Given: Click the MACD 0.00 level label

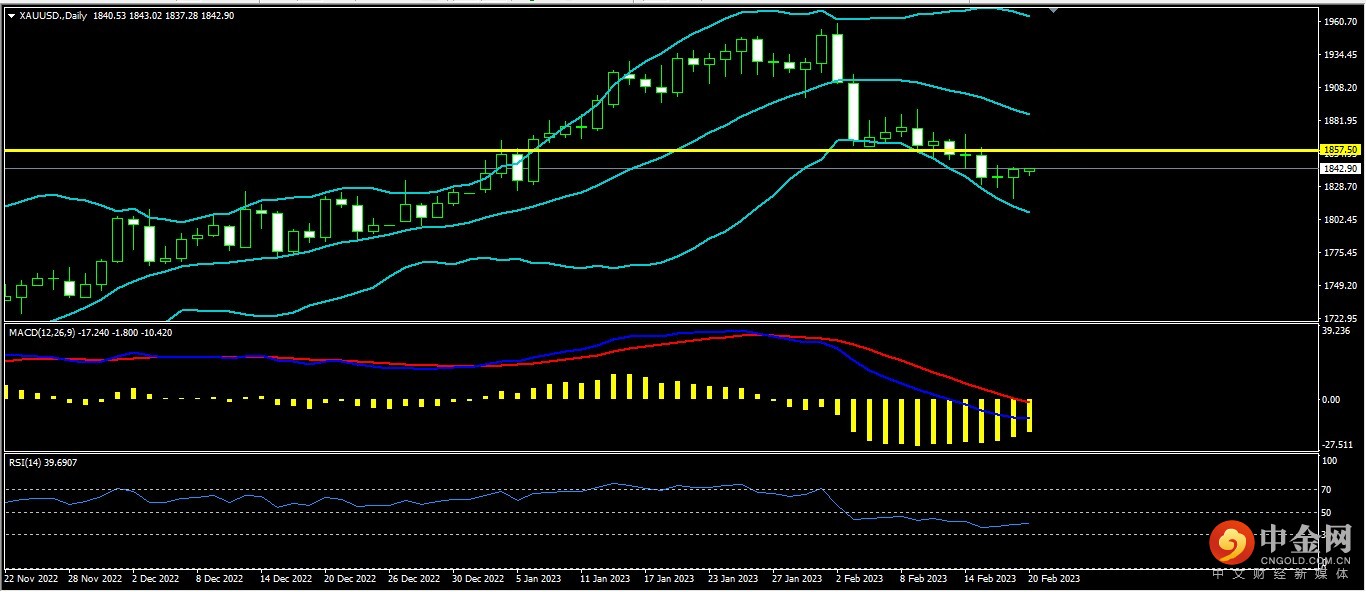Looking at the screenshot, I should click(x=1330, y=399).
